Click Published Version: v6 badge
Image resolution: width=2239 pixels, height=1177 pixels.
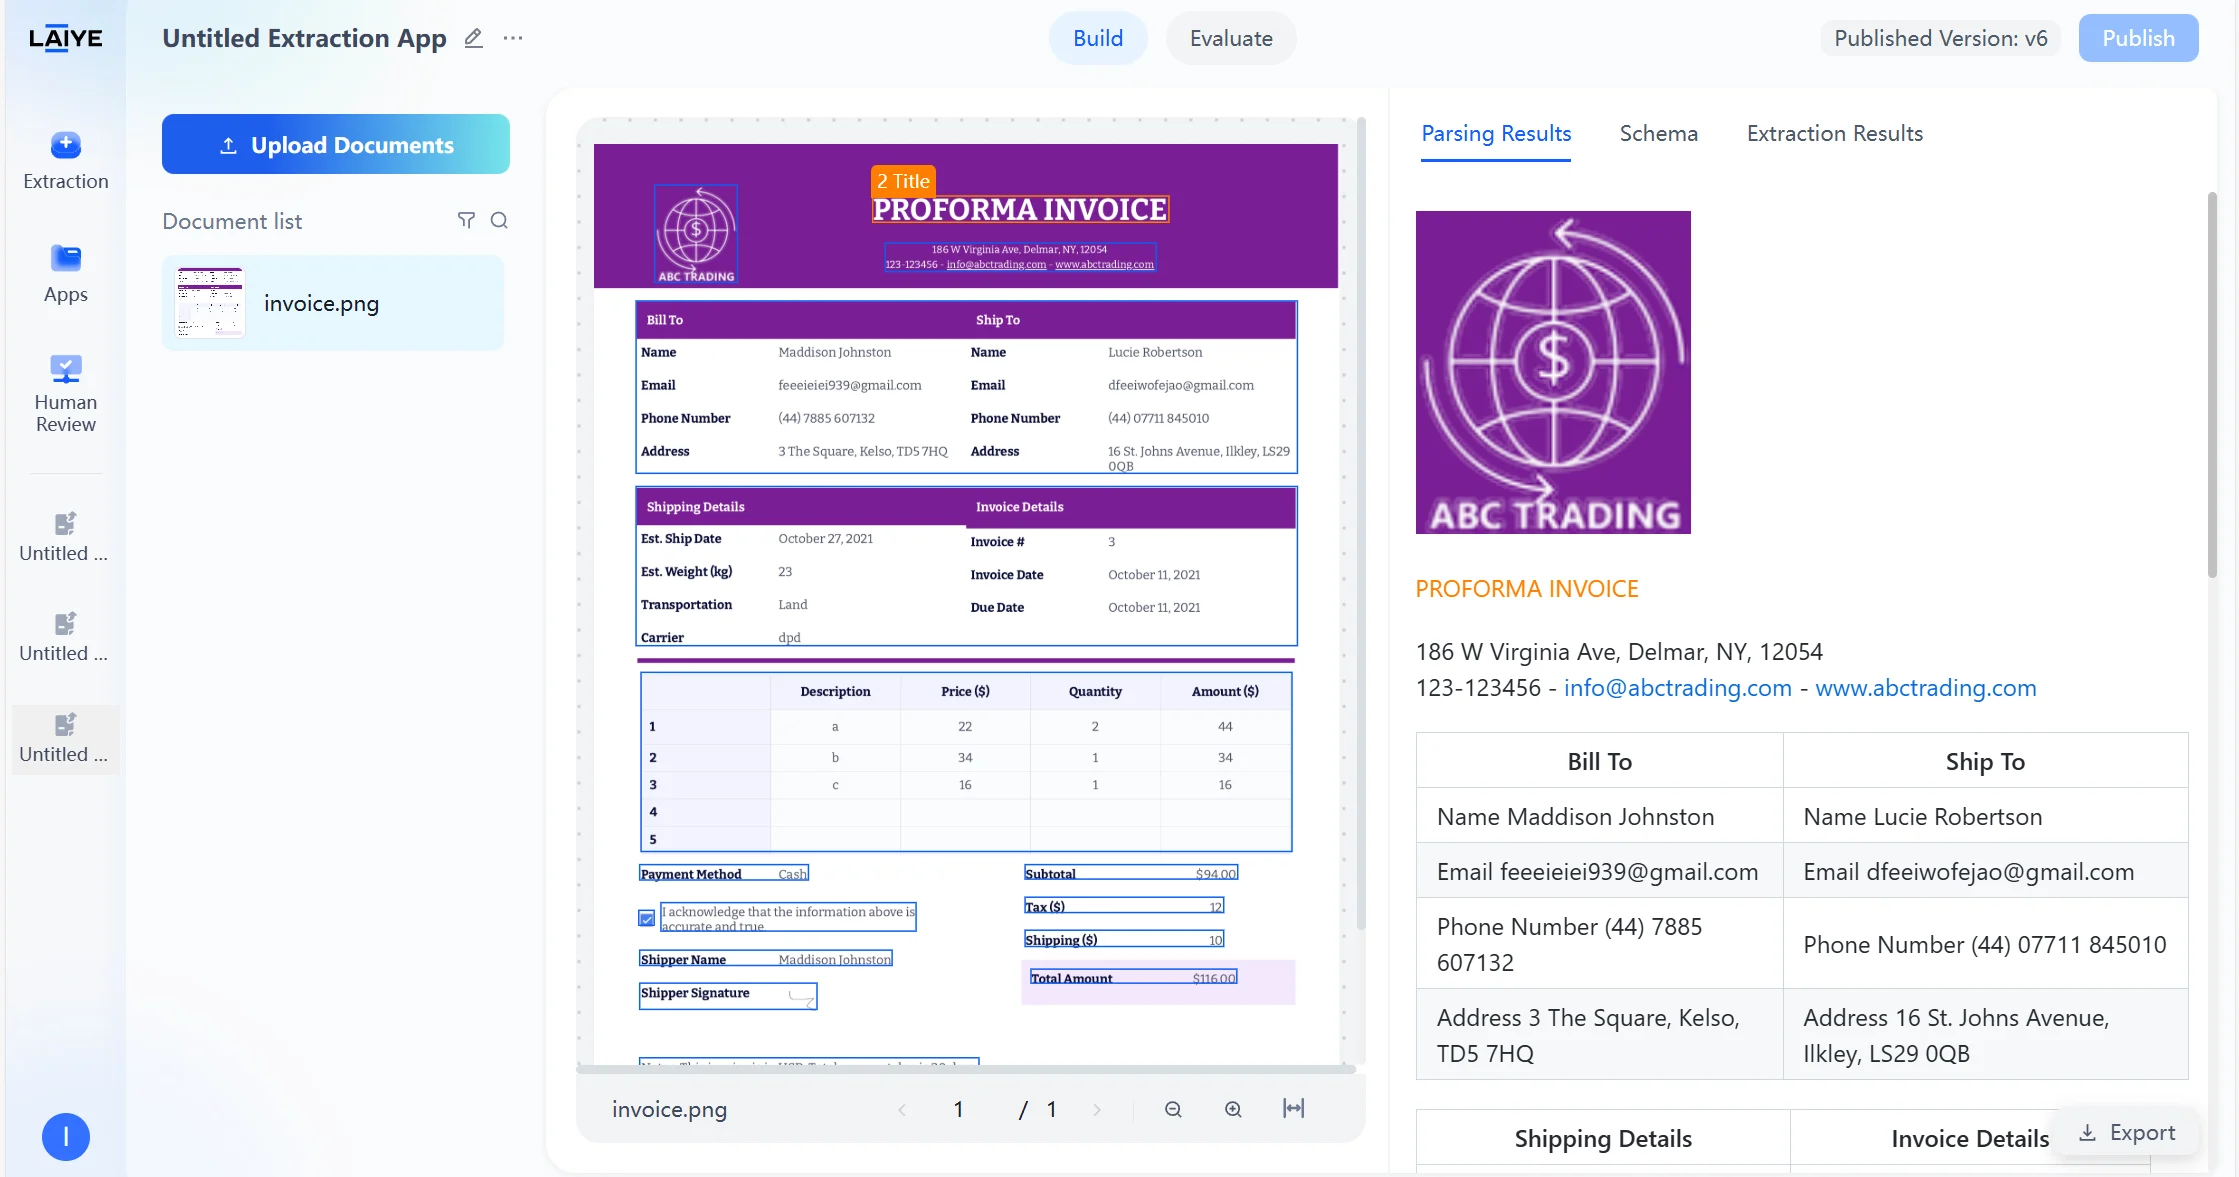pos(1940,38)
